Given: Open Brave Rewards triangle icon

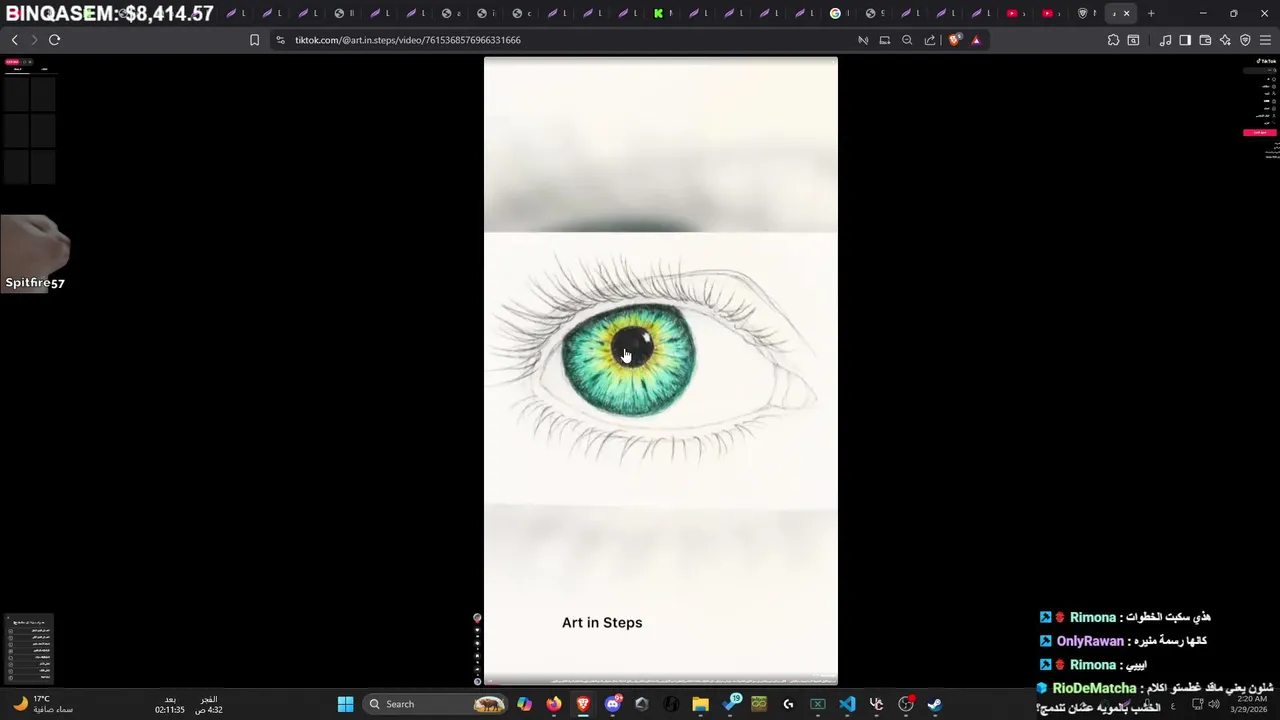Looking at the screenshot, I should [x=976, y=40].
